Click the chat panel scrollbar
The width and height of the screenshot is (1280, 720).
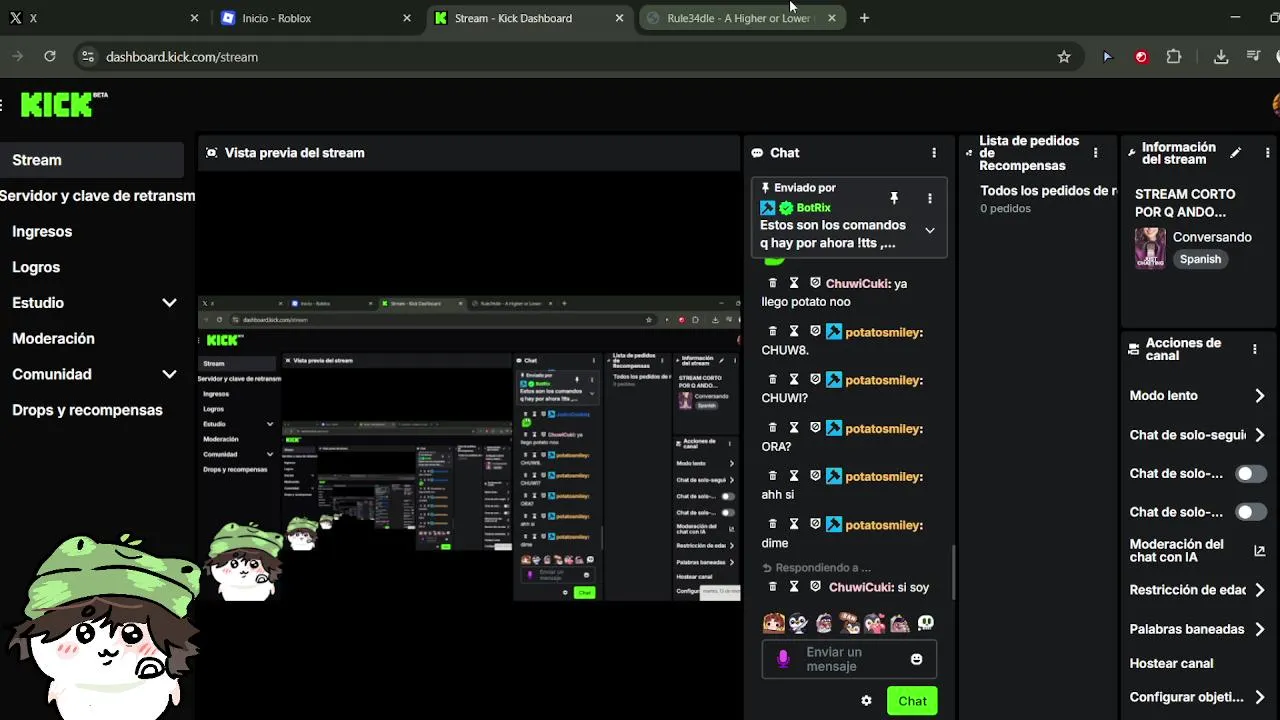tap(953, 571)
